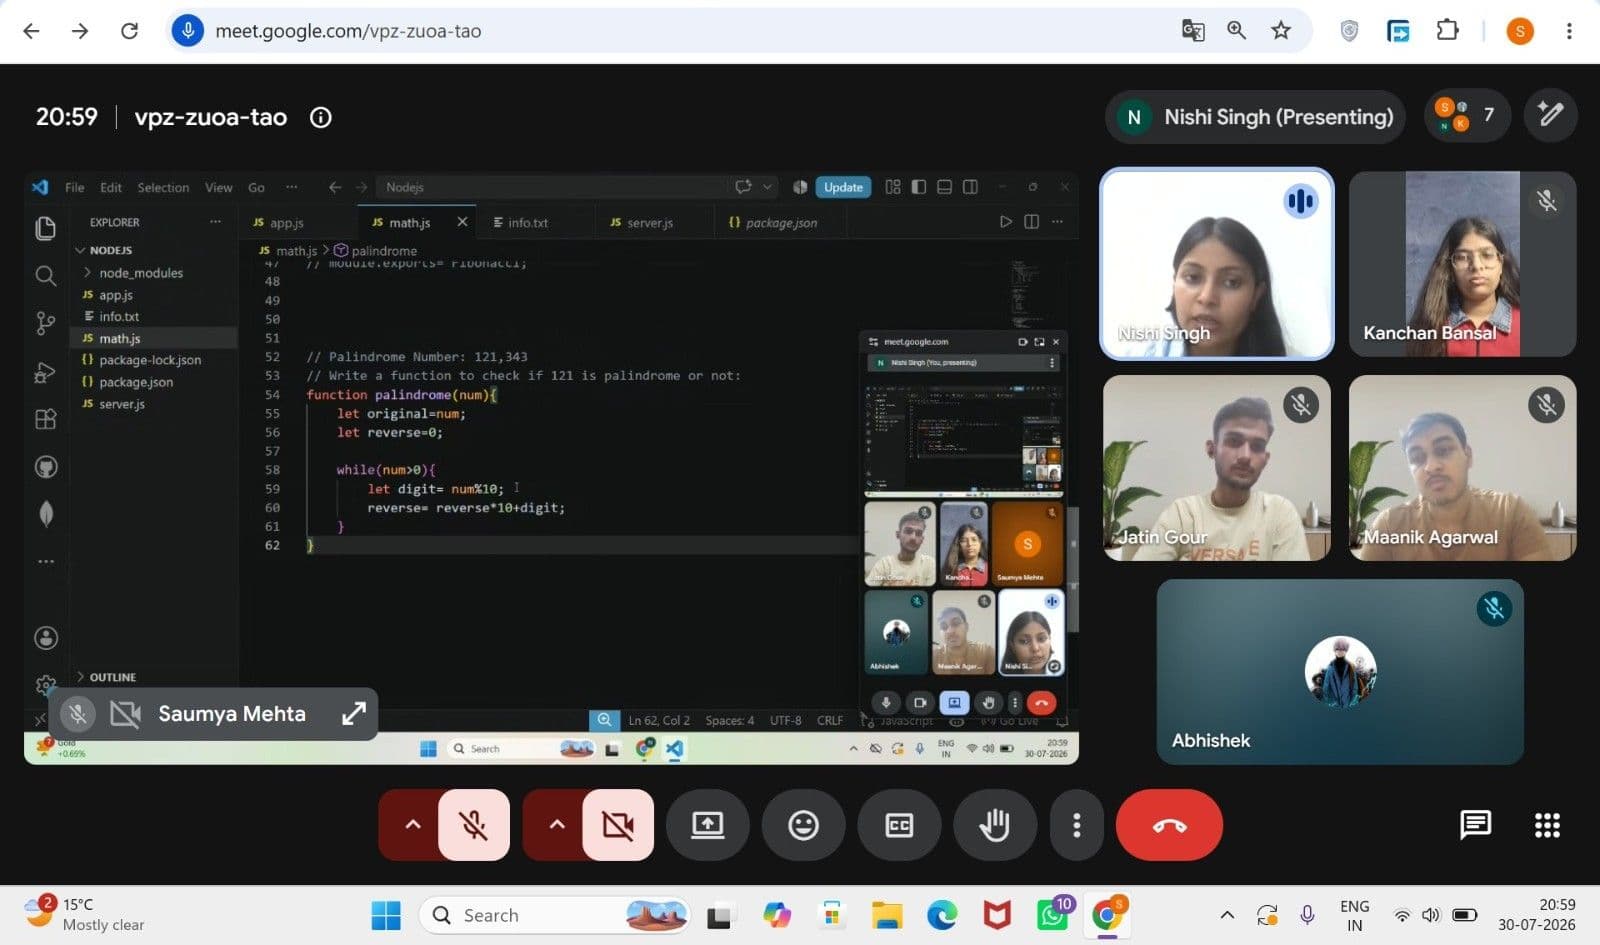Image resolution: width=1600 pixels, height=945 pixels.
Task: Collapse the NODEJS folder header in shared Explorer
Action: click(x=110, y=250)
